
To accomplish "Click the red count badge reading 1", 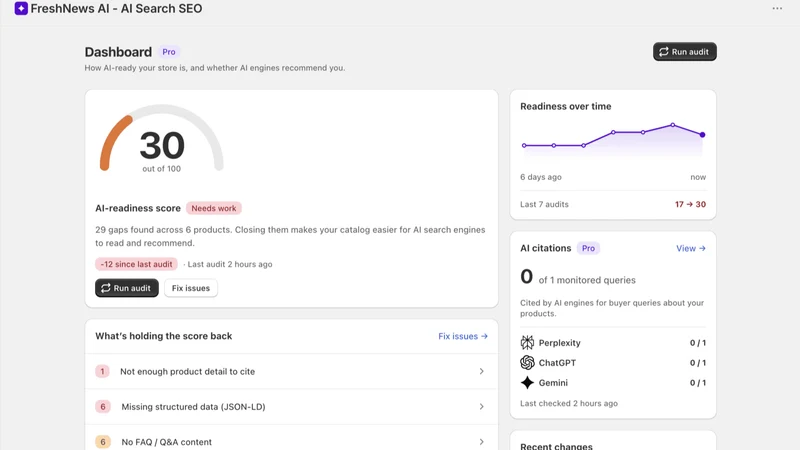I will tap(102, 371).
